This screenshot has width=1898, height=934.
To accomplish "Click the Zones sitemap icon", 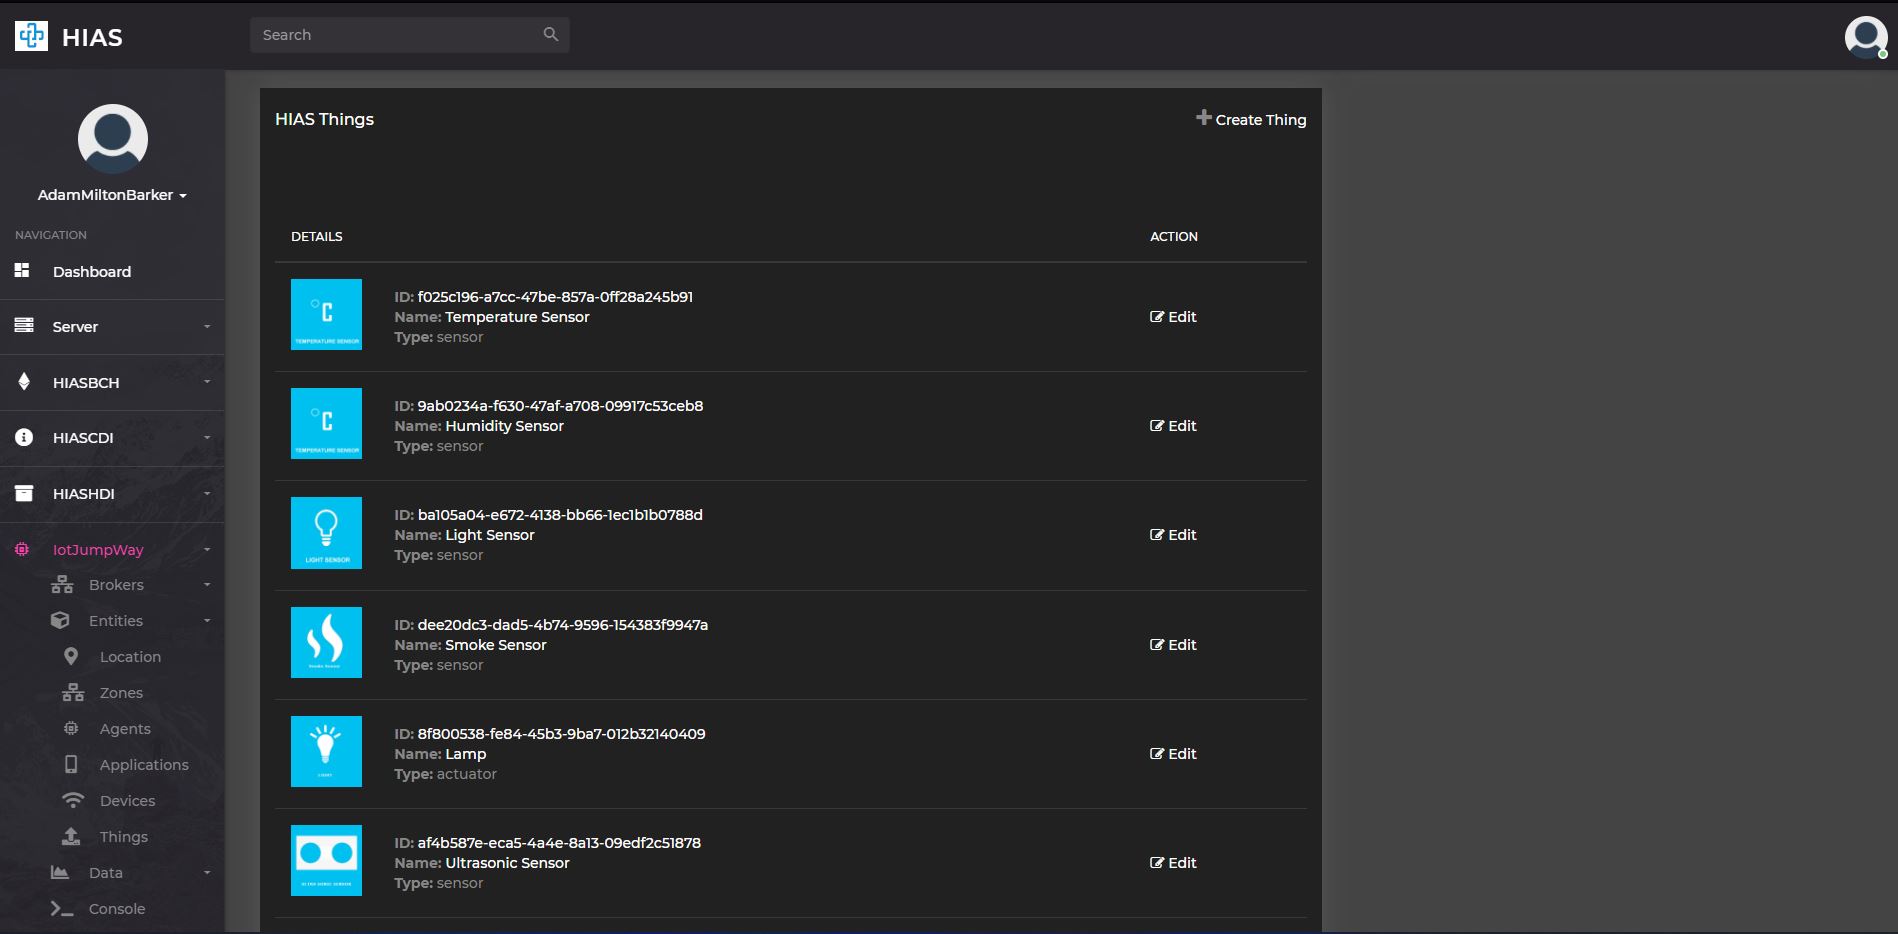I will click(73, 692).
